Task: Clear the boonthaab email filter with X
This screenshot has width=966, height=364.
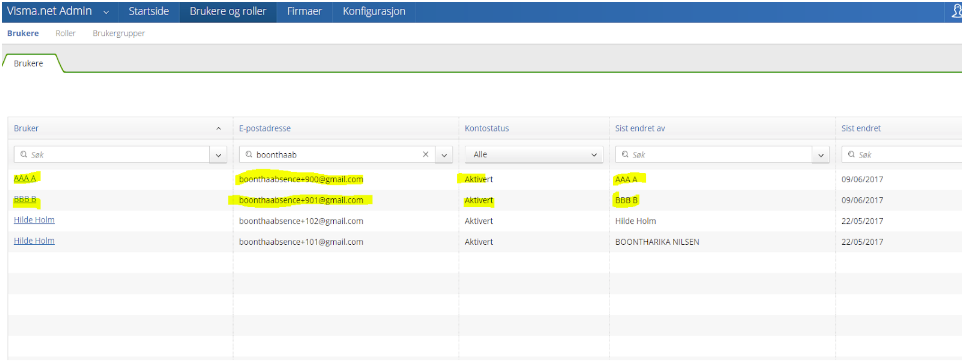Action: (x=425, y=155)
